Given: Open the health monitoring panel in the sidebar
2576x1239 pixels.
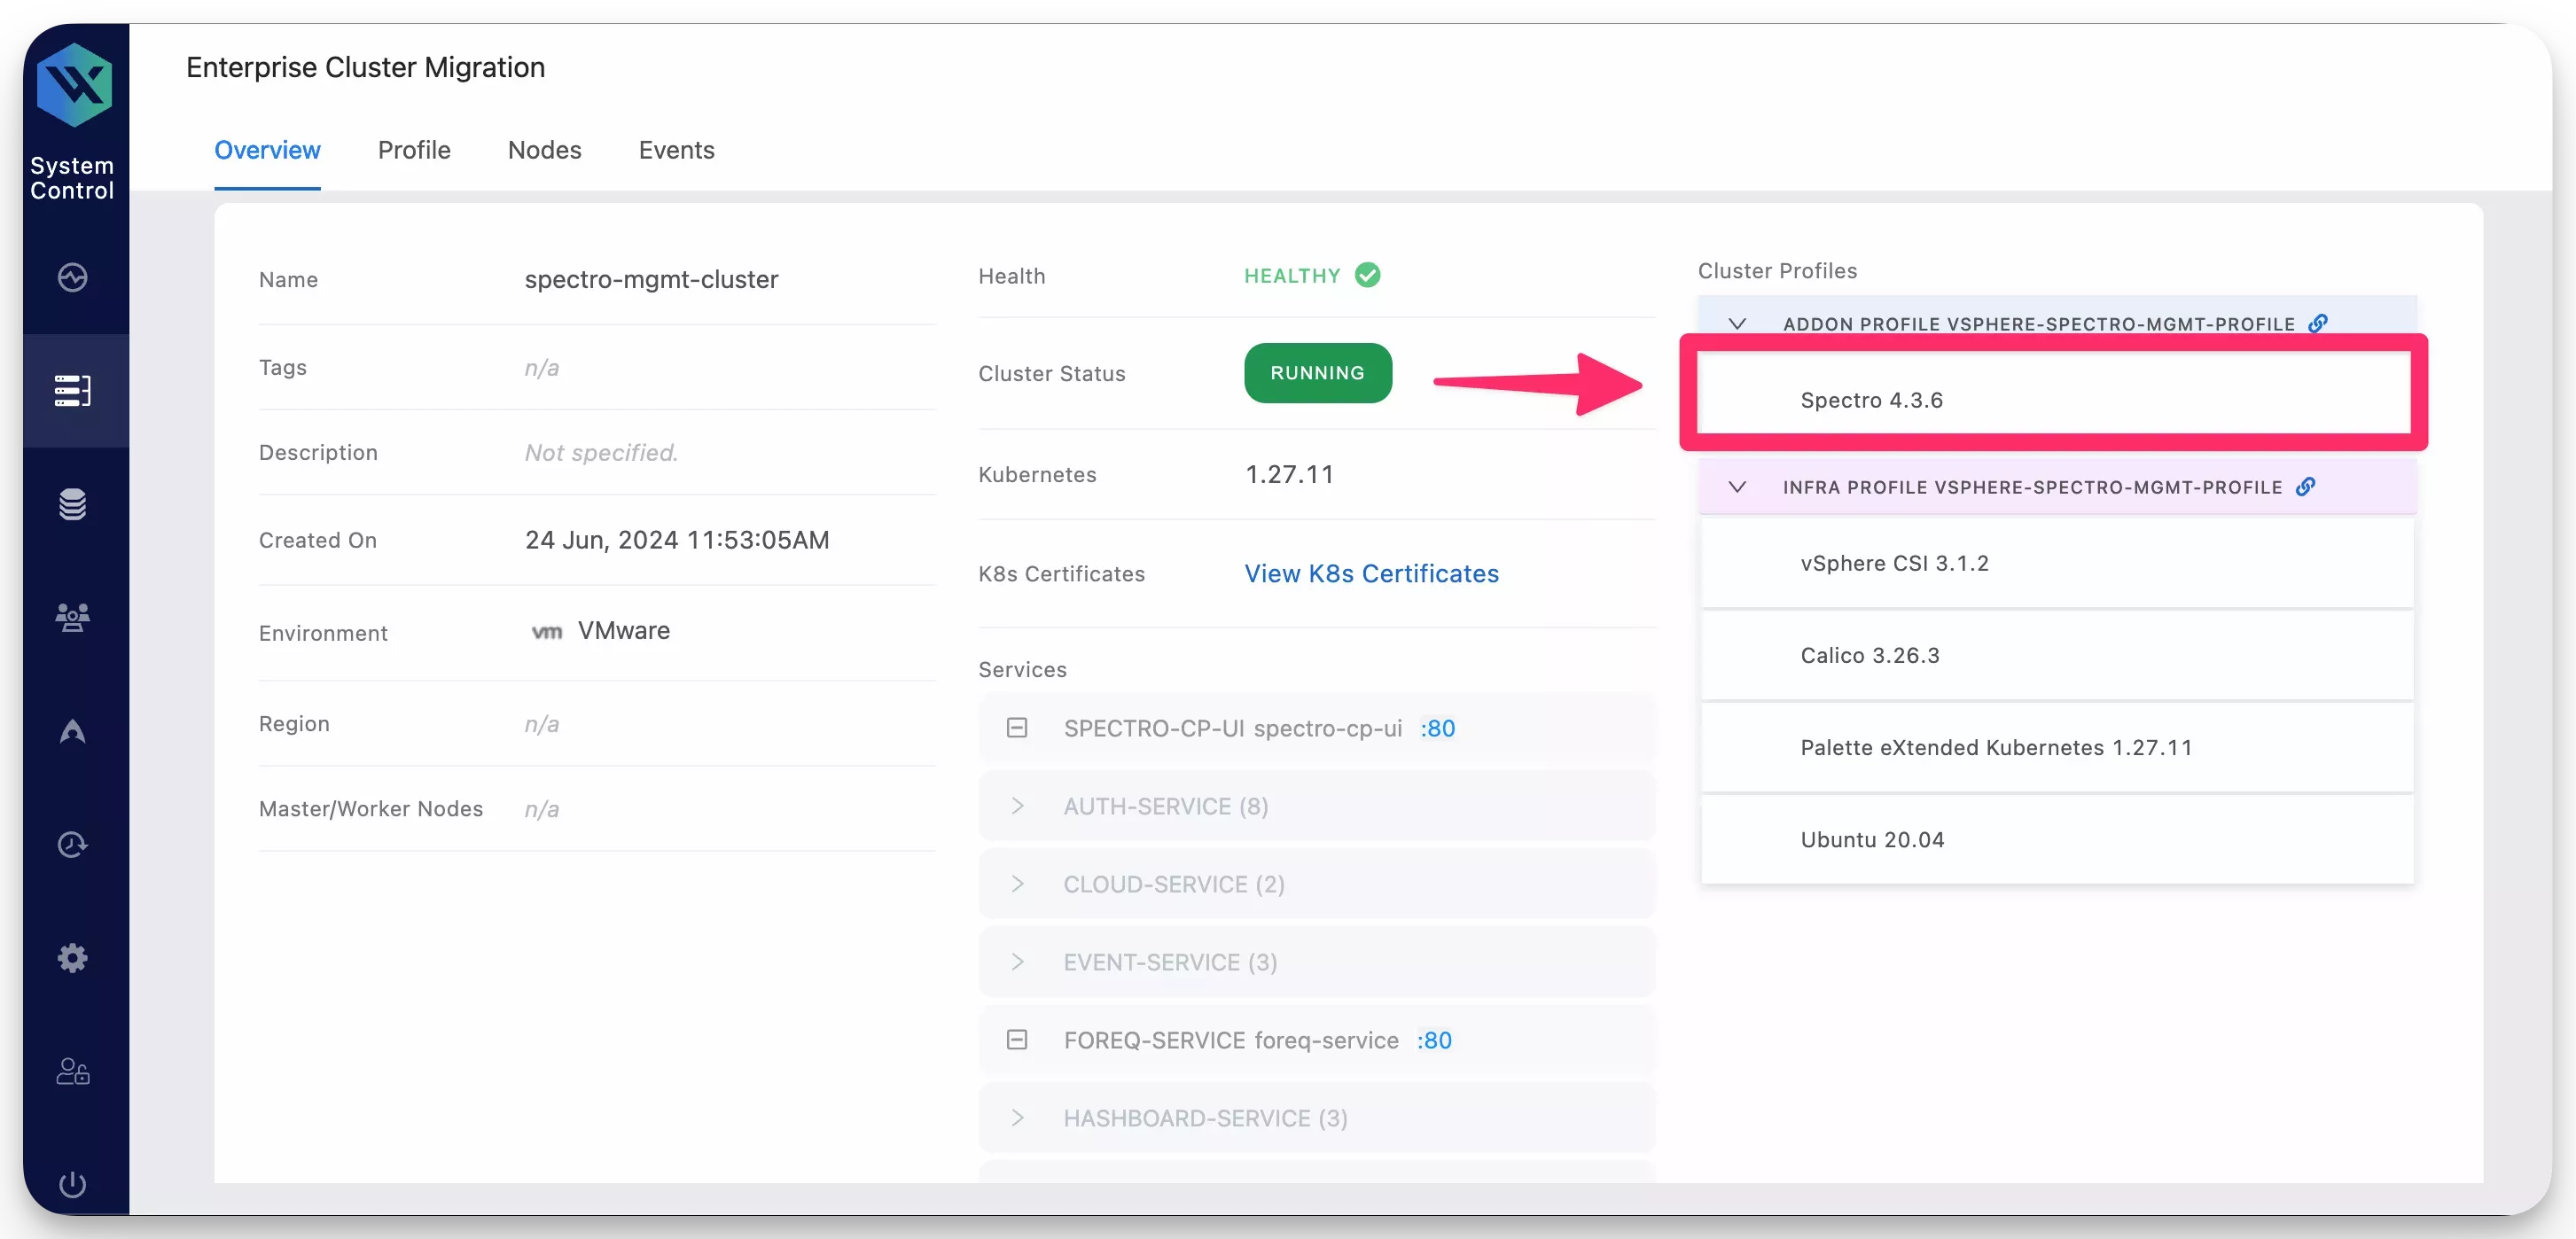Looking at the screenshot, I should [72, 278].
